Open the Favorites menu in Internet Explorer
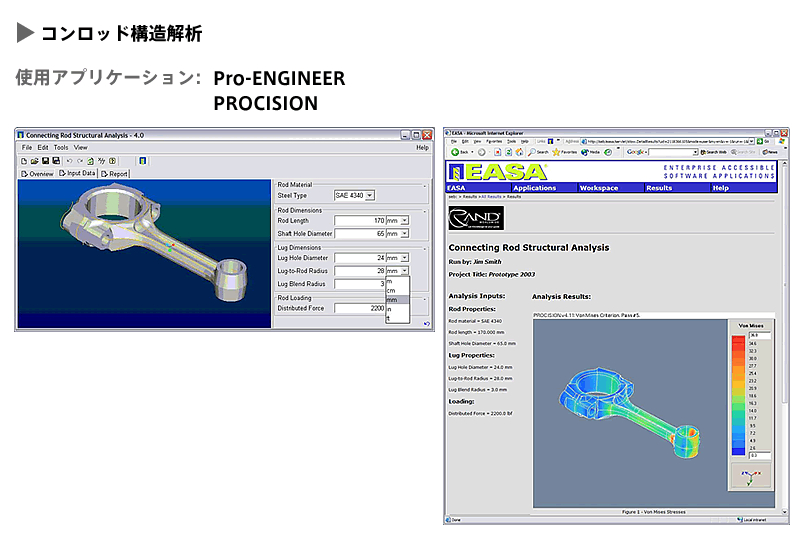The height and width of the screenshot is (543, 800). (x=494, y=141)
